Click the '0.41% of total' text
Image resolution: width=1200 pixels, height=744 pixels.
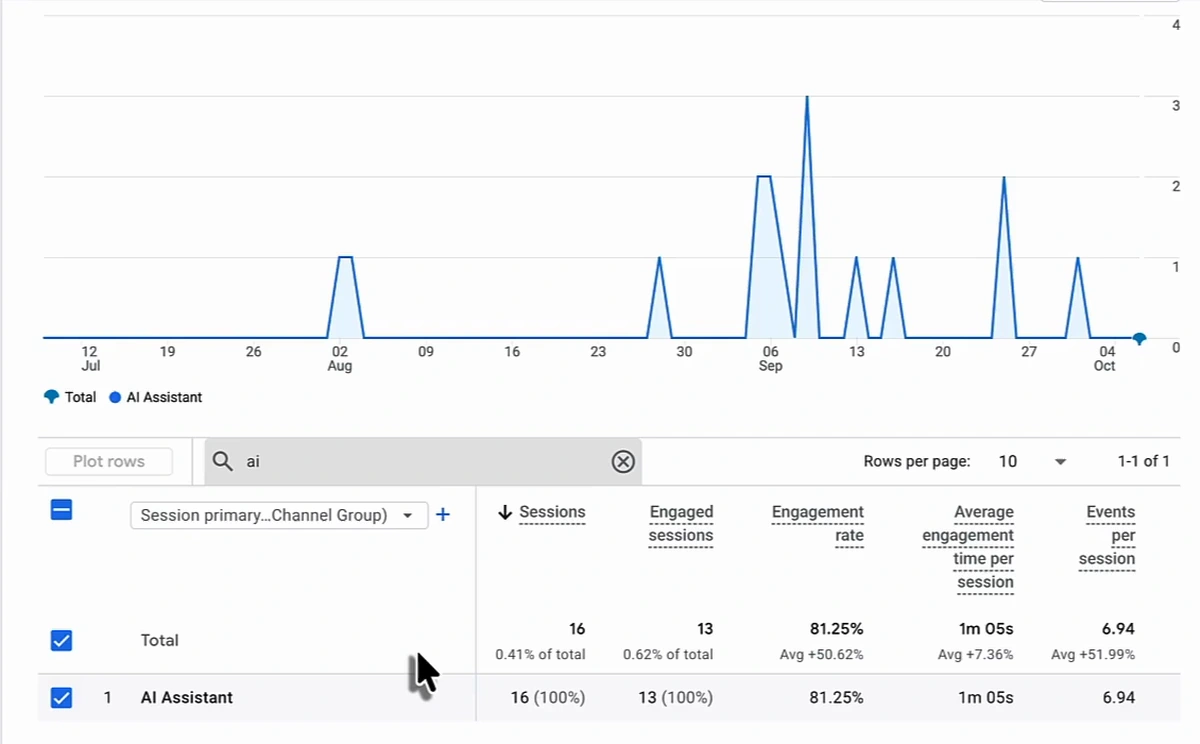tap(541, 654)
